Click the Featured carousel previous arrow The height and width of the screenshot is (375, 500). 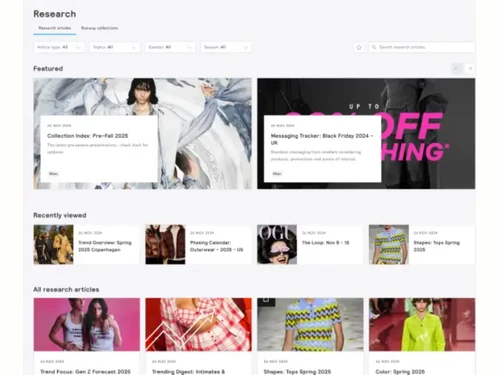(x=457, y=68)
